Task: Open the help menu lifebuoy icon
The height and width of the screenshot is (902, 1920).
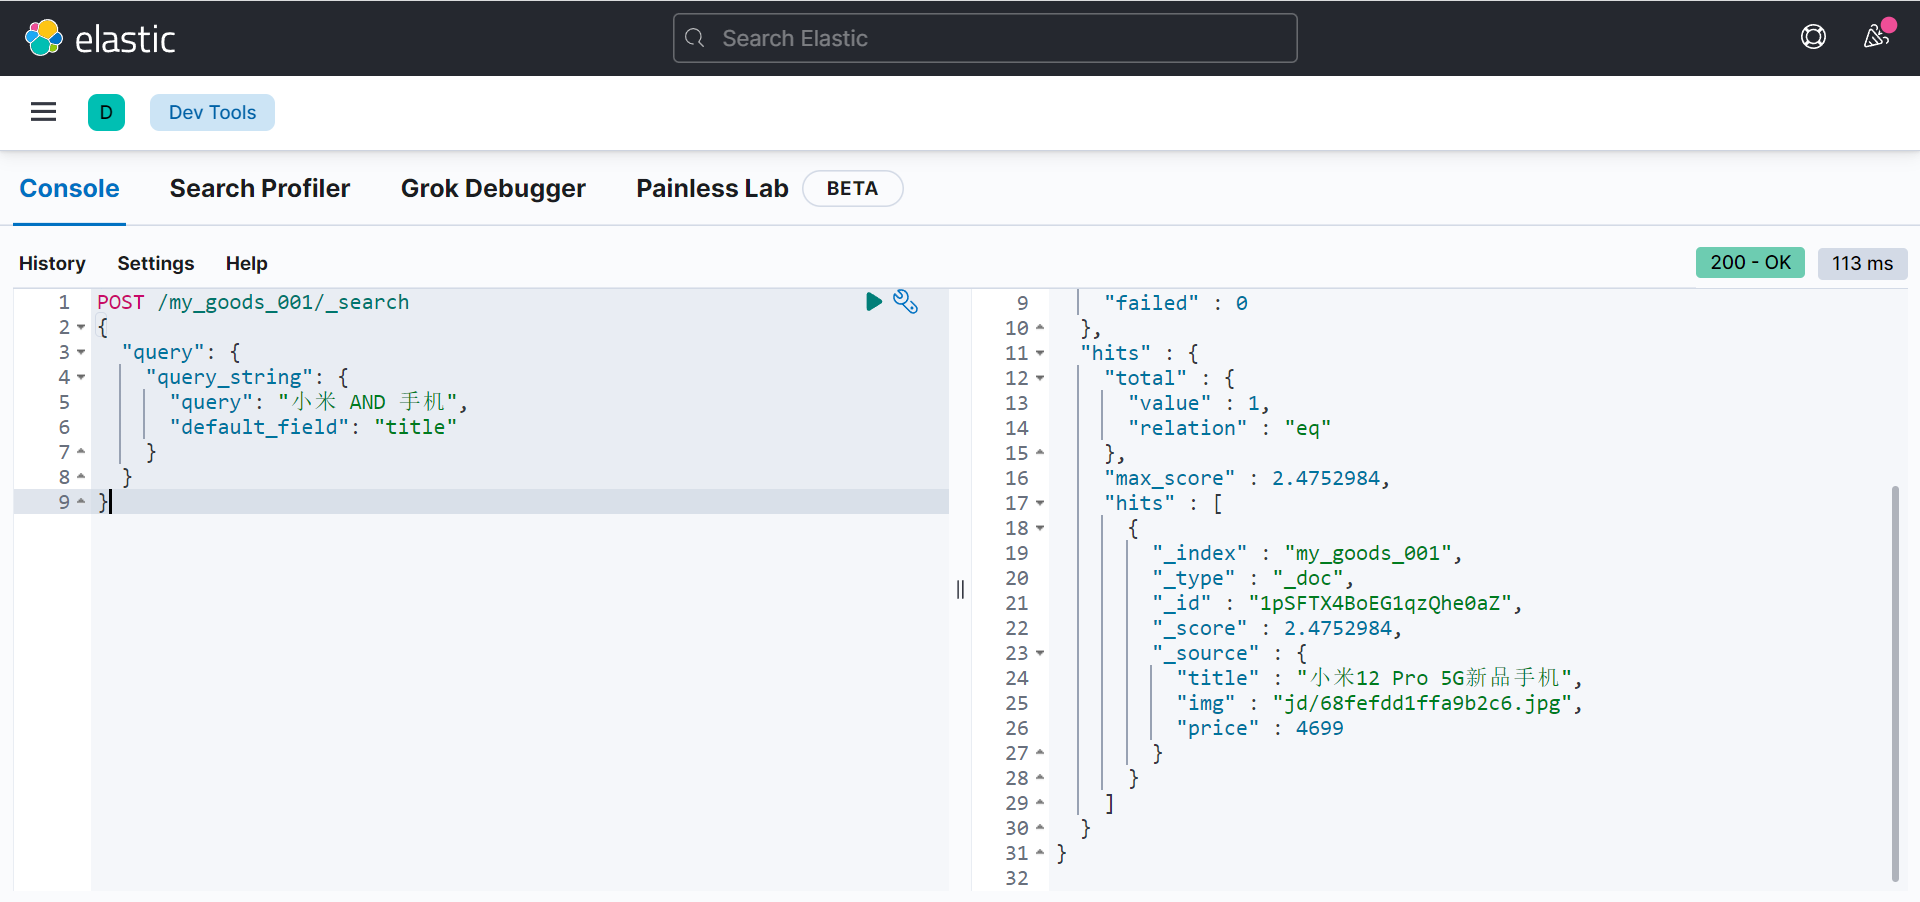Action: [1813, 37]
